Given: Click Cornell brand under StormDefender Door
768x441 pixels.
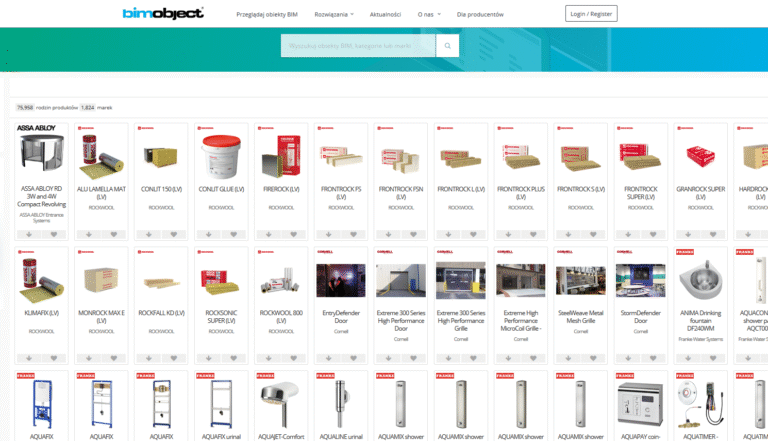Looking at the screenshot, I should pyautogui.click(x=641, y=332).
